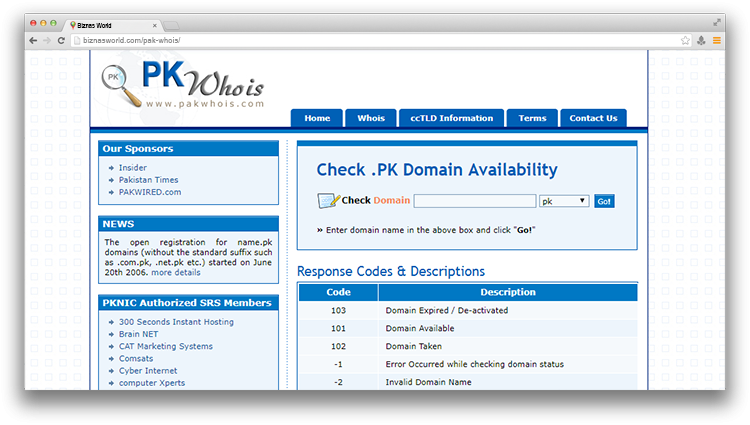The height and width of the screenshot is (425, 750).
Task: Switch to the ccTLD Information tab
Action: [x=451, y=118]
